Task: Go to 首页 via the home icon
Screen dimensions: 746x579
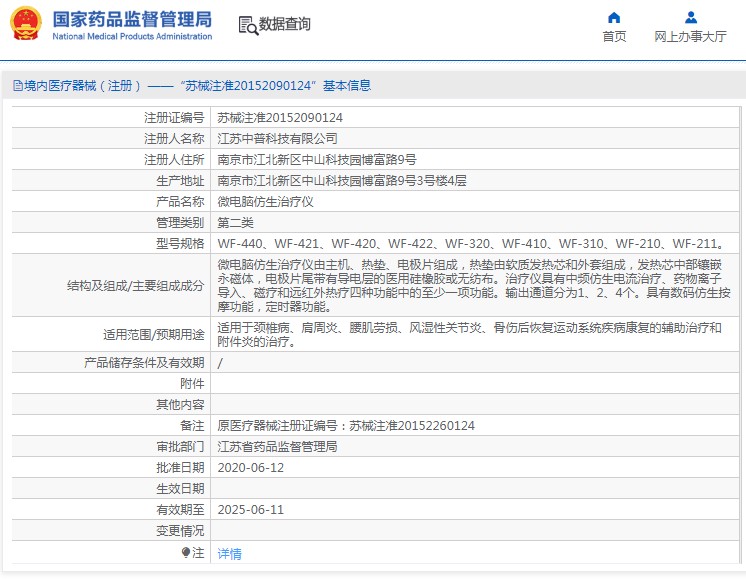Action: [614, 18]
